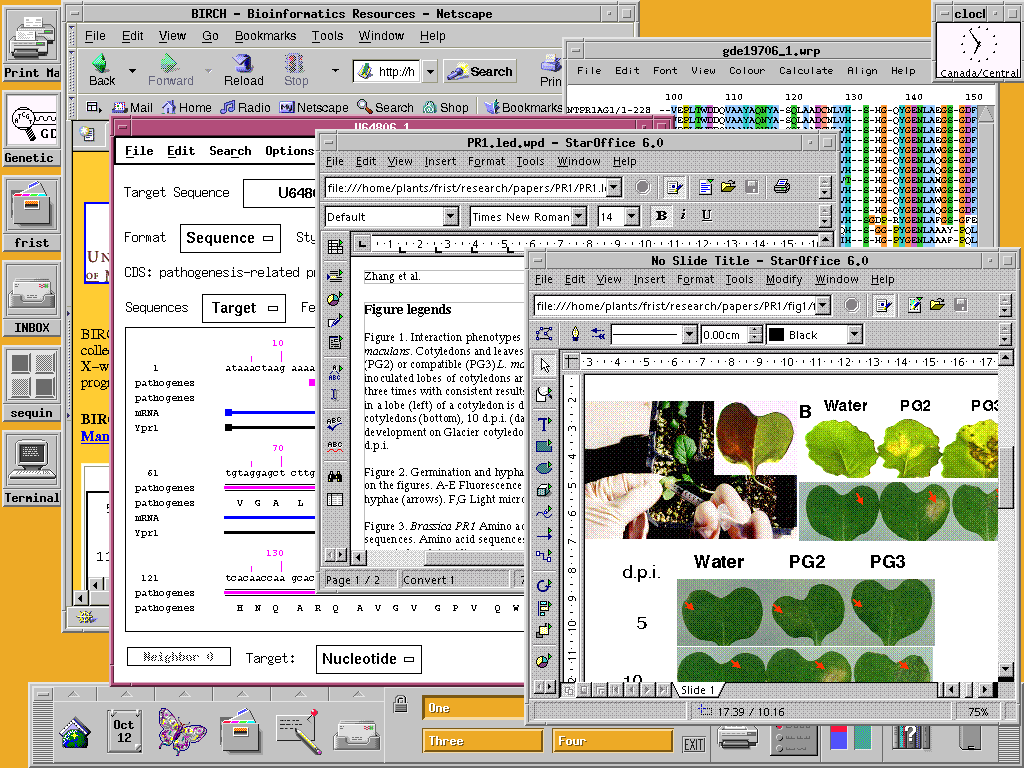1024x768 pixels.
Task: Select the 3D Objects tool in the slide toolbar
Action: 544,490
